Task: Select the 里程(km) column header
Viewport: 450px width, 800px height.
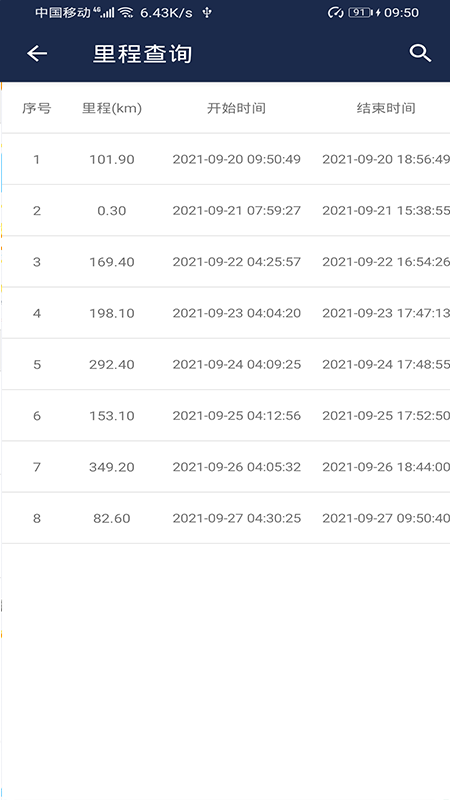Action: point(112,108)
